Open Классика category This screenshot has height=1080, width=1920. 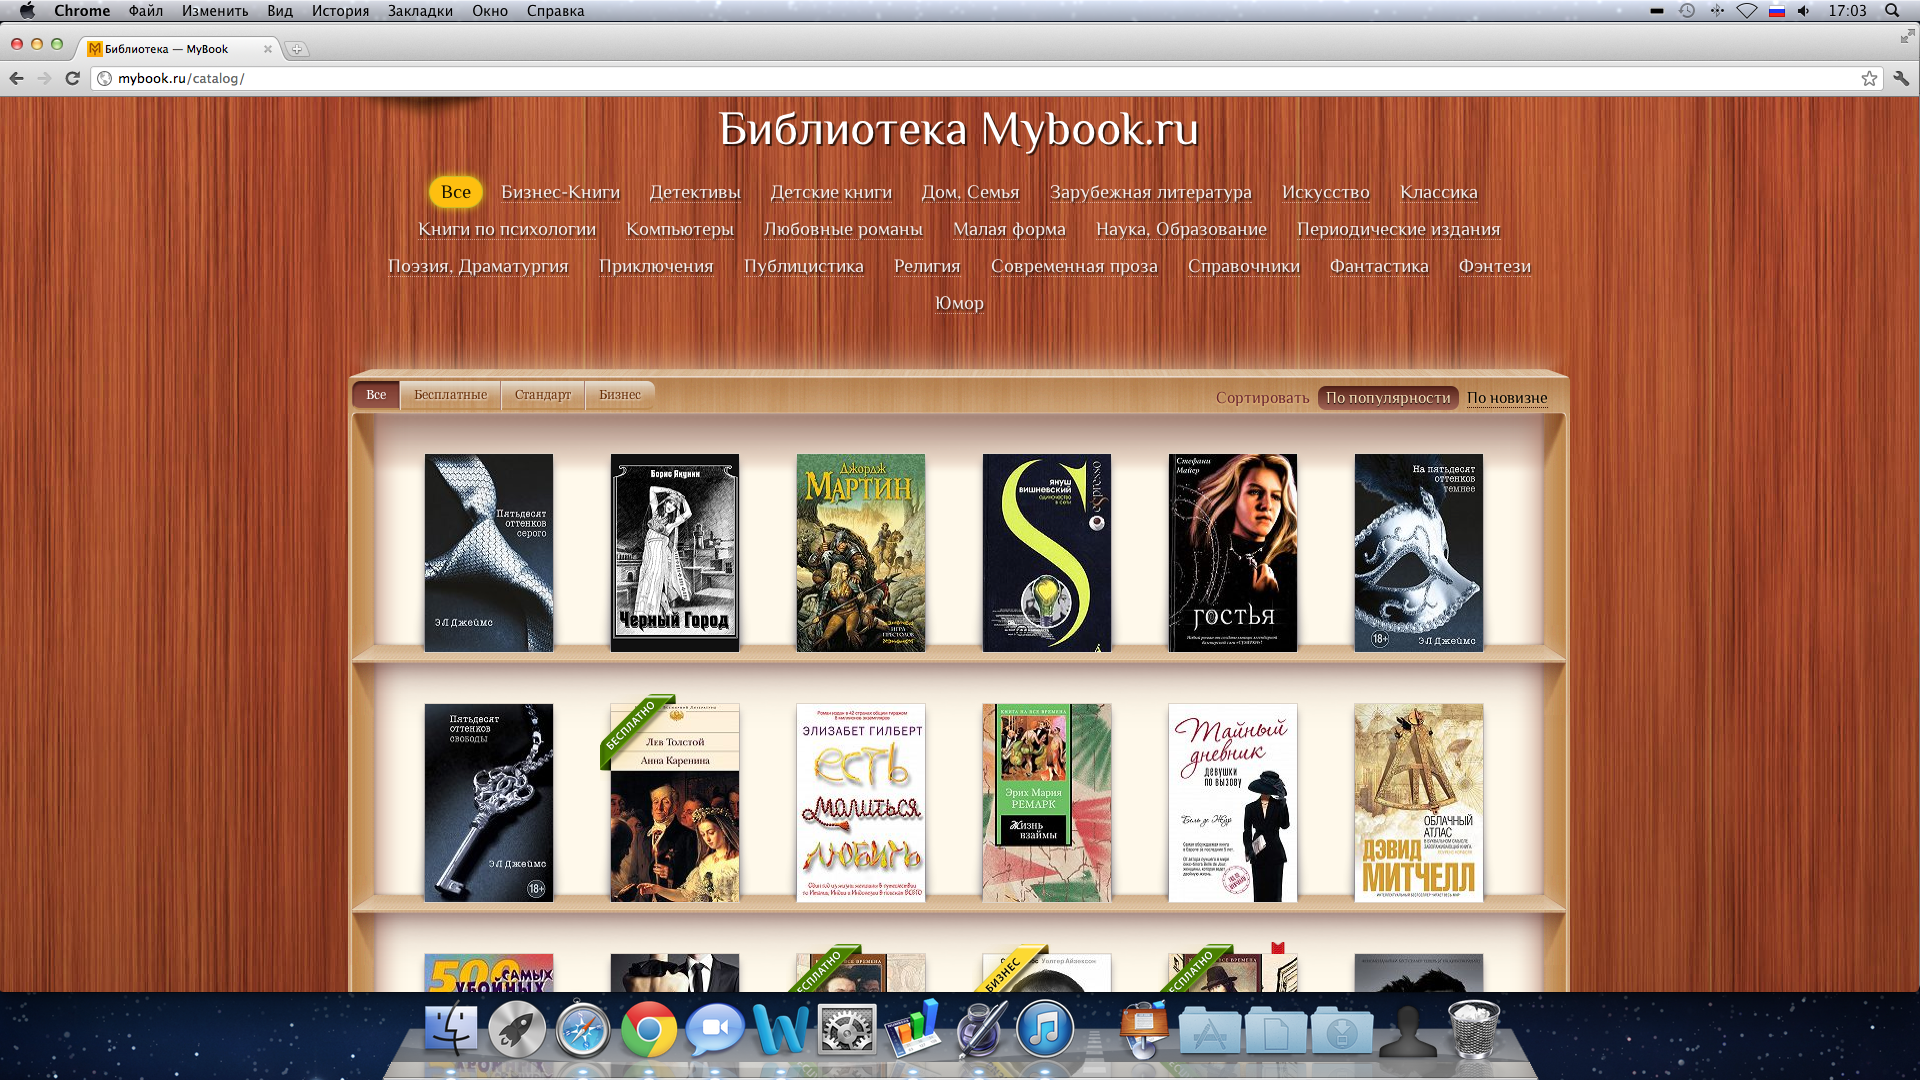point(1439,192)
